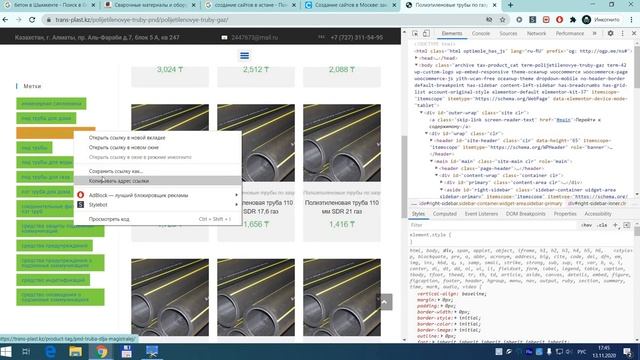The height and width of the screenshot is (360, 640).
Task: Click the browser Forward arrow
Action: [x=19, y=20]
